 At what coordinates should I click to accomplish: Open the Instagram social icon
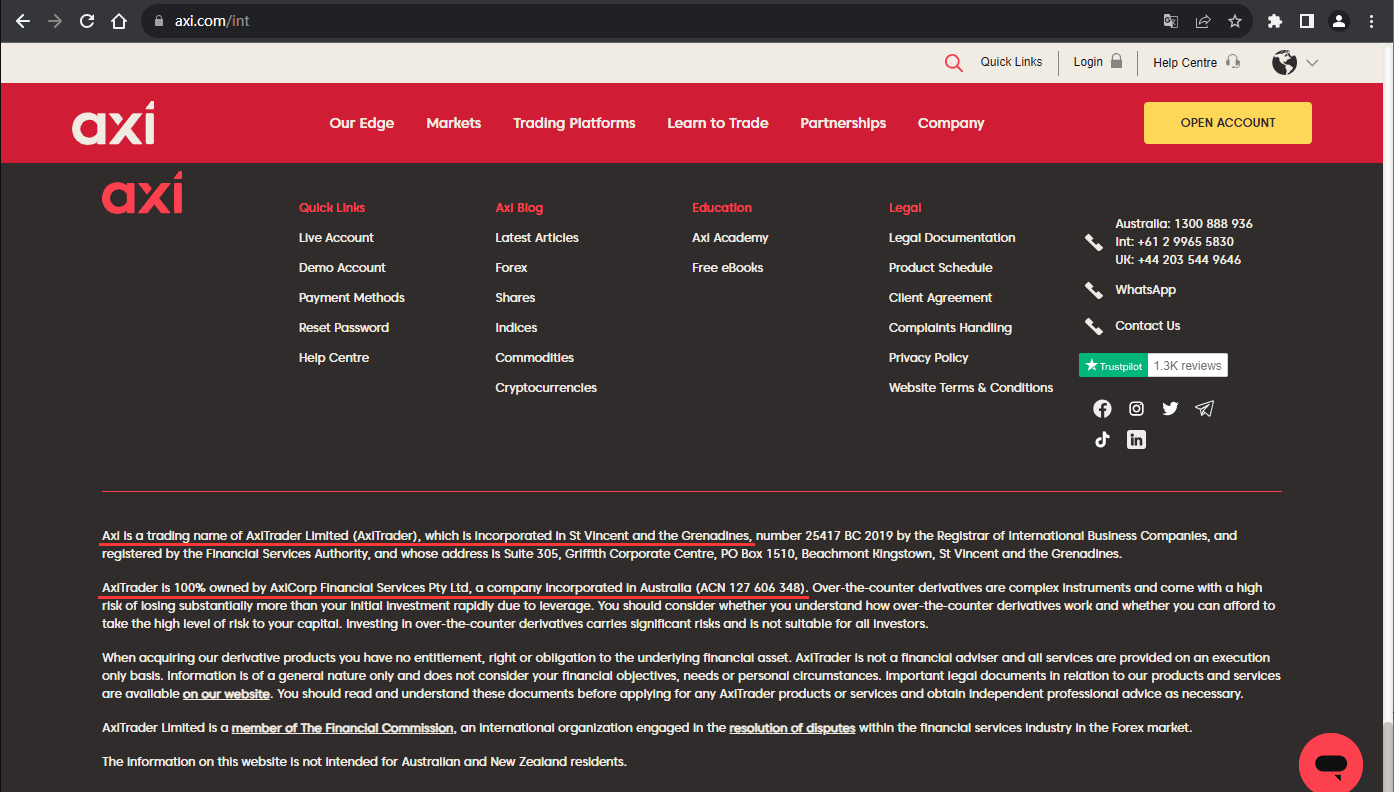pos(1136,408)
